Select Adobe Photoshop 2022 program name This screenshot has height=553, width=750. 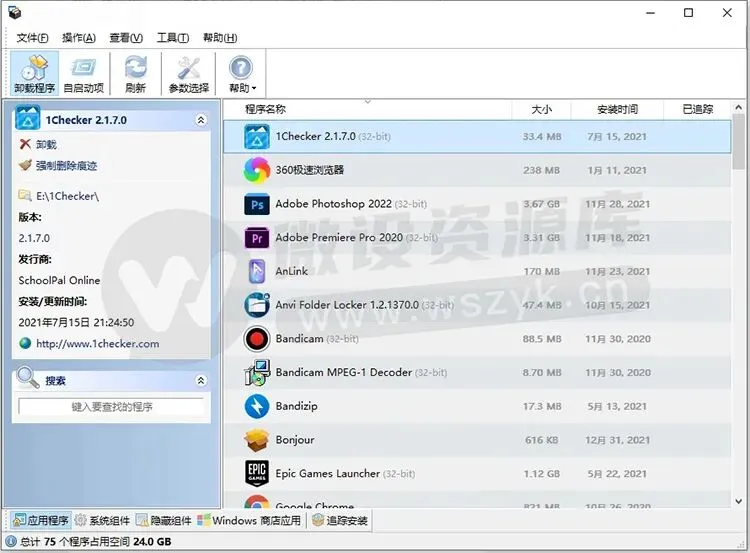[333, 204]
